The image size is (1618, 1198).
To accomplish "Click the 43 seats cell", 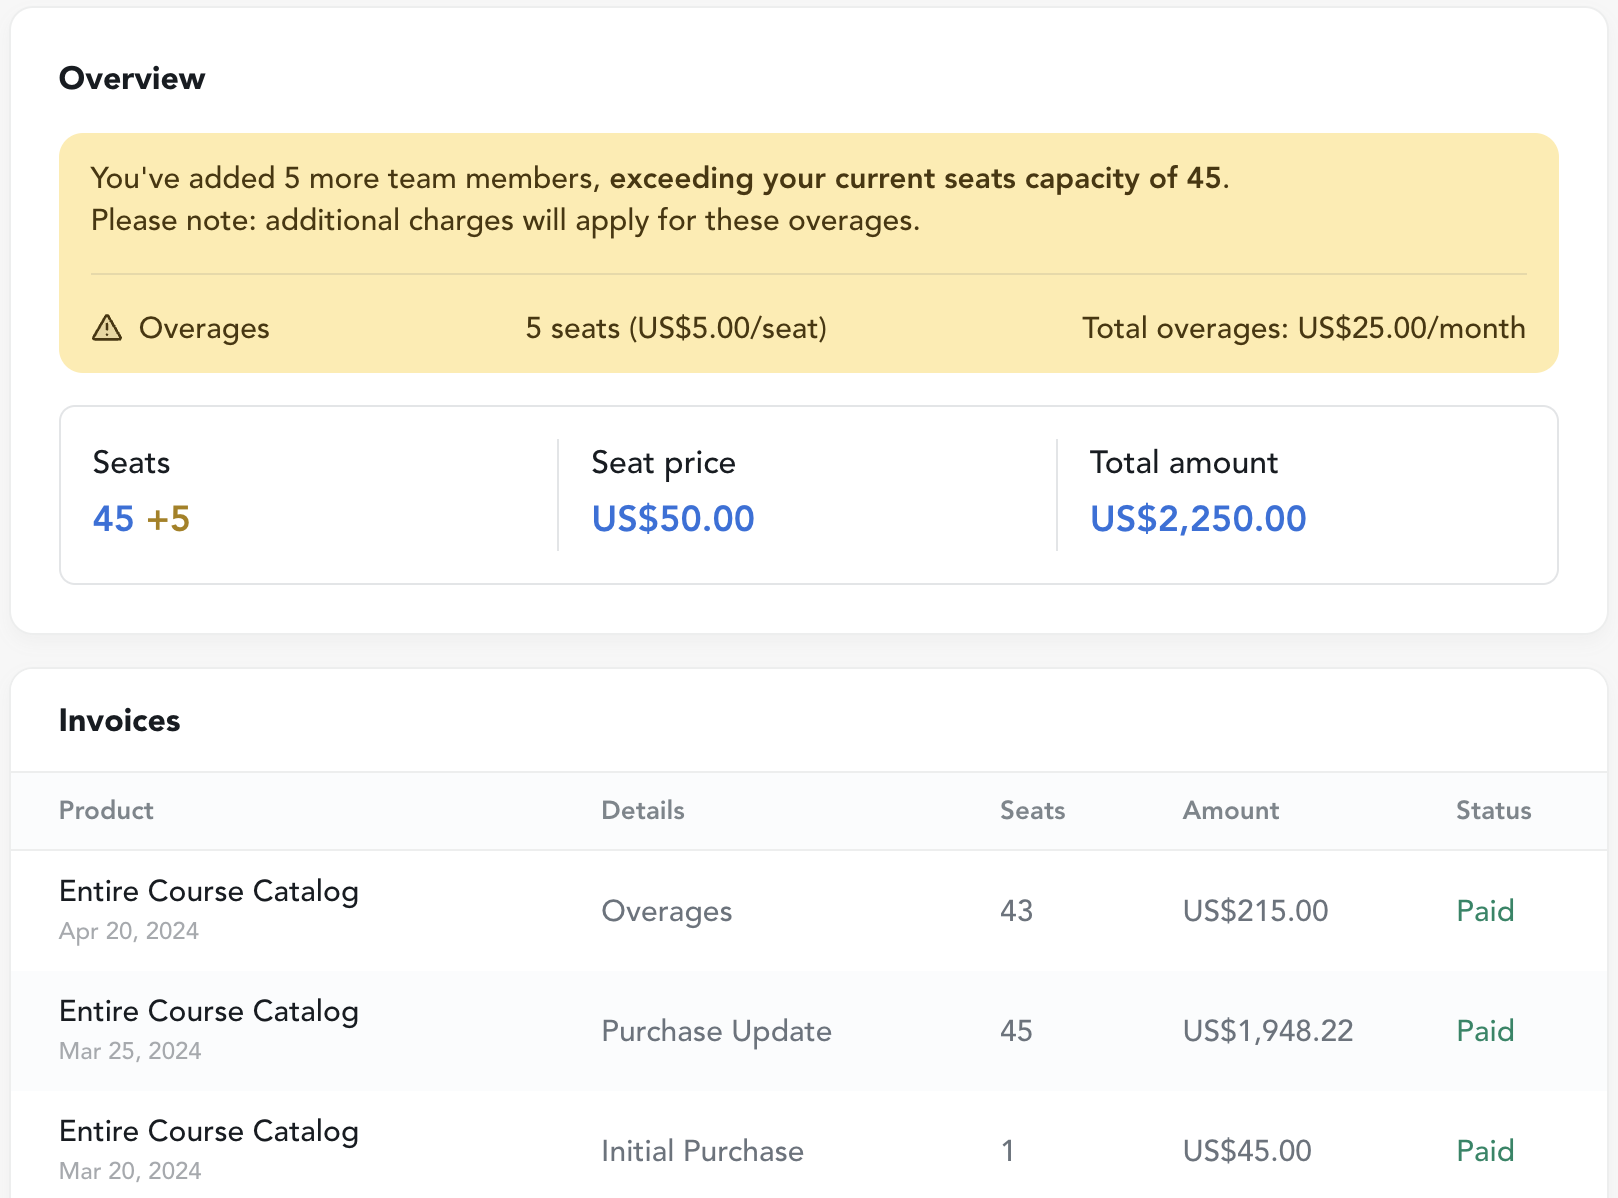I will point(1017,911).
